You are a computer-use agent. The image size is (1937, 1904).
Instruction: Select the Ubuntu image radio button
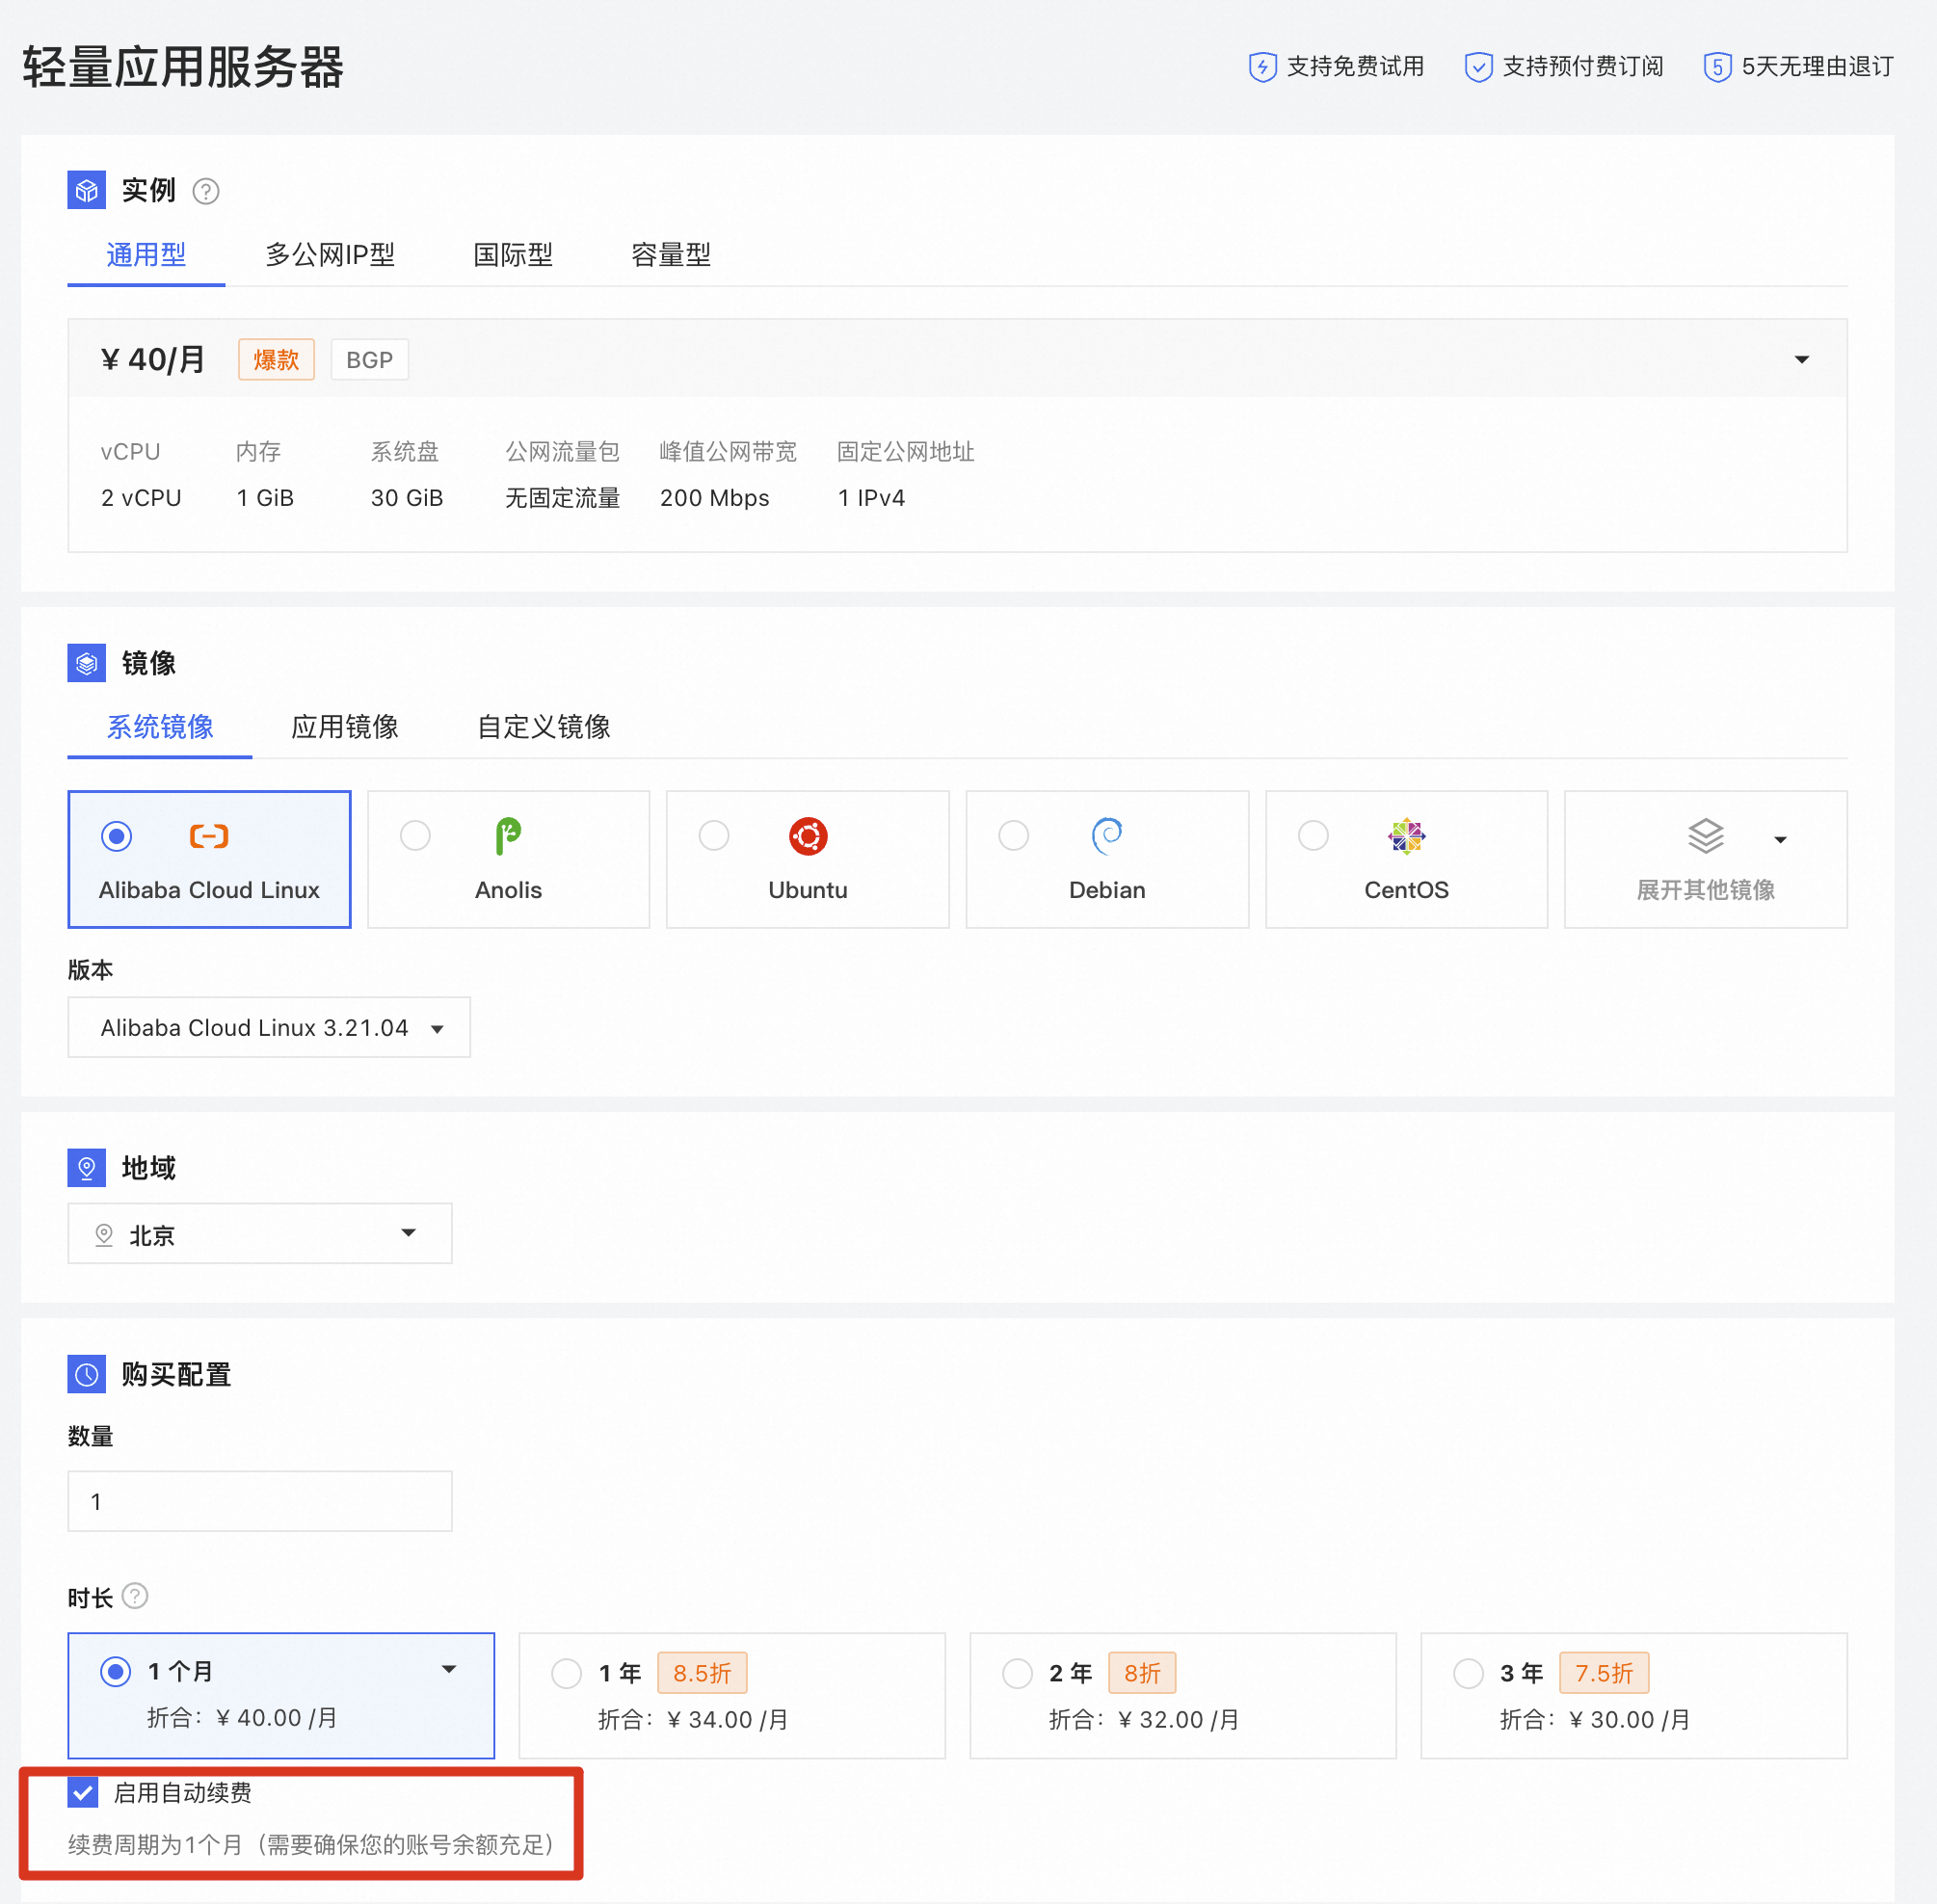pos(714,835)
